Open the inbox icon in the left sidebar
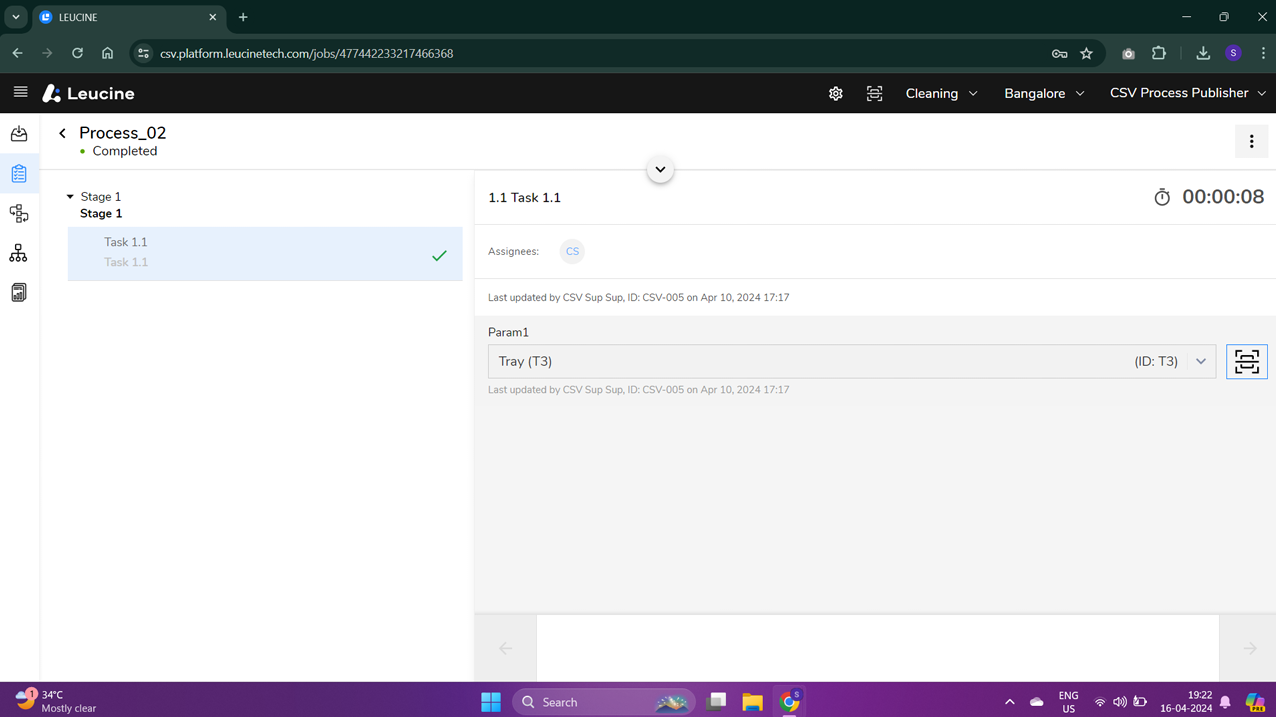 click(x=18, y=133)
